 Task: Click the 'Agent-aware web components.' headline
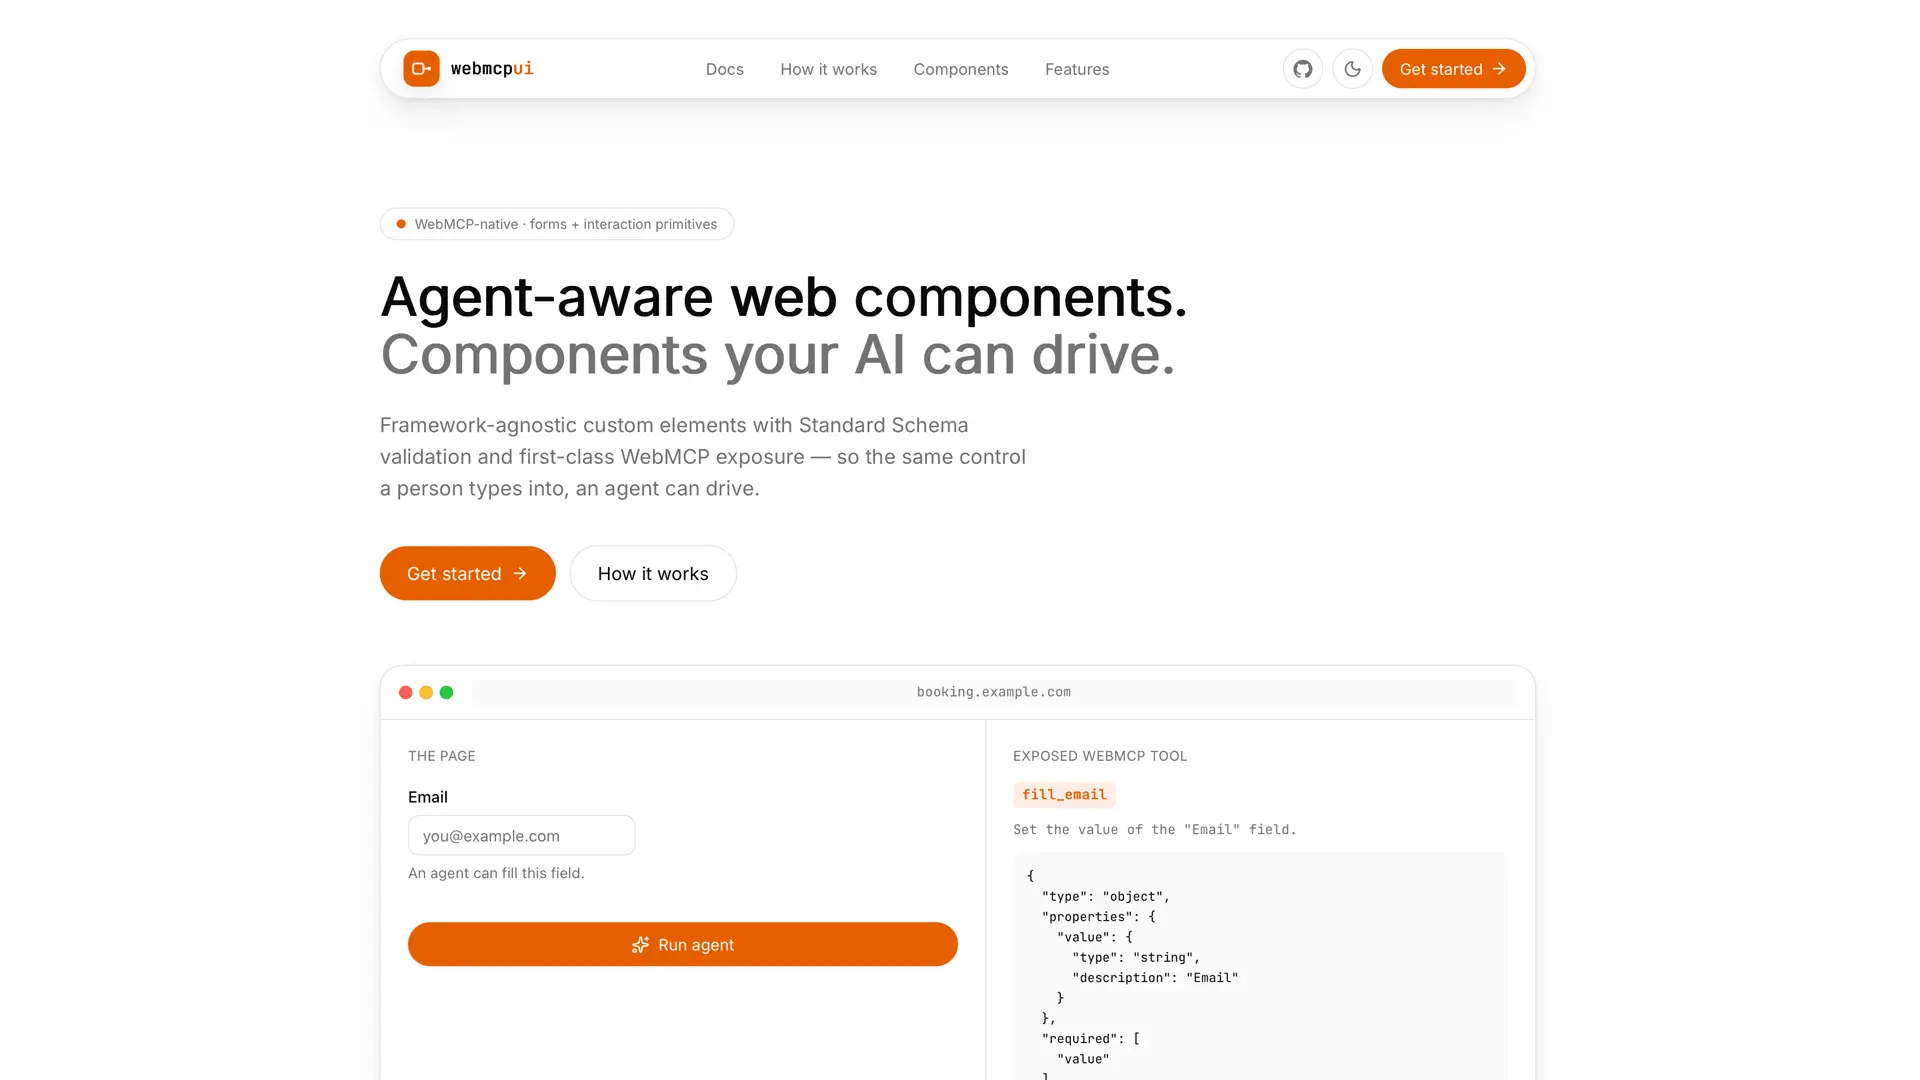pos(783,297)
